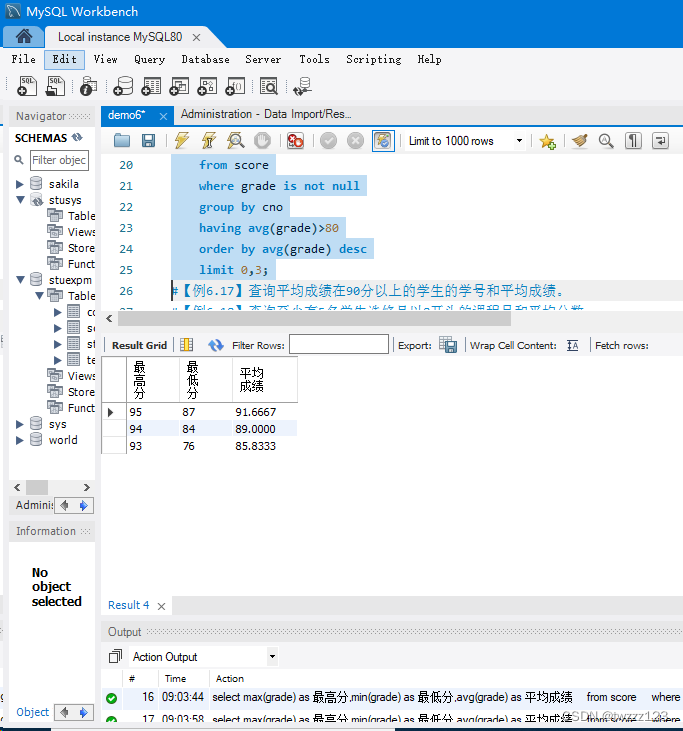The width and height of the screenshot is (683, 731).
Task: Expand the sakila schema
Action: 20,184
